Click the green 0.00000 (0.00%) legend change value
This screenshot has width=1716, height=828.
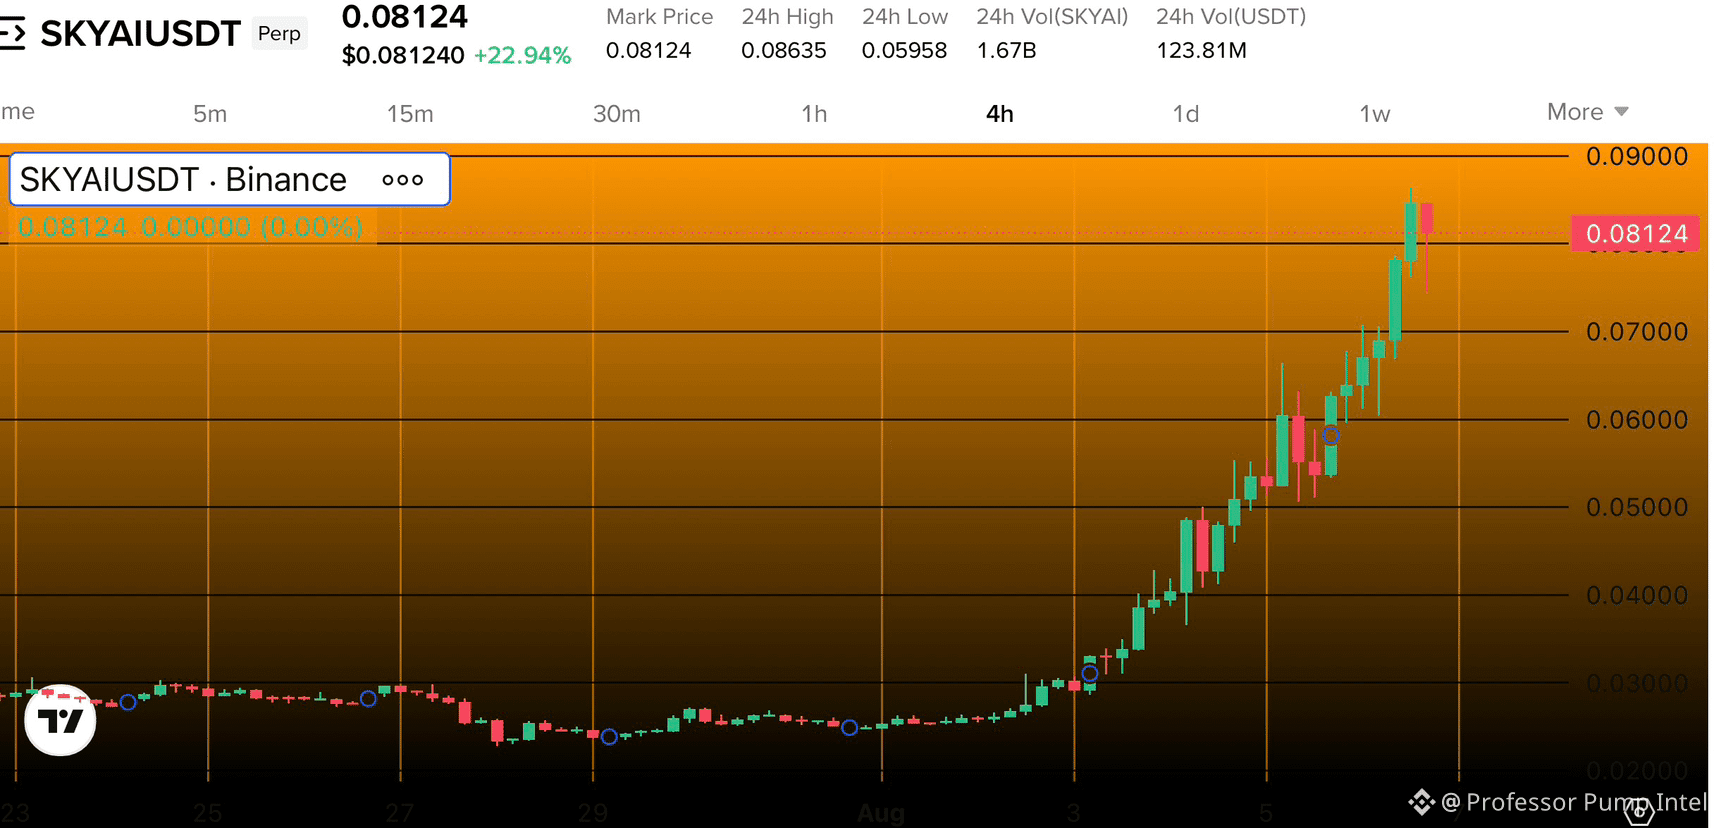(252, 227)
